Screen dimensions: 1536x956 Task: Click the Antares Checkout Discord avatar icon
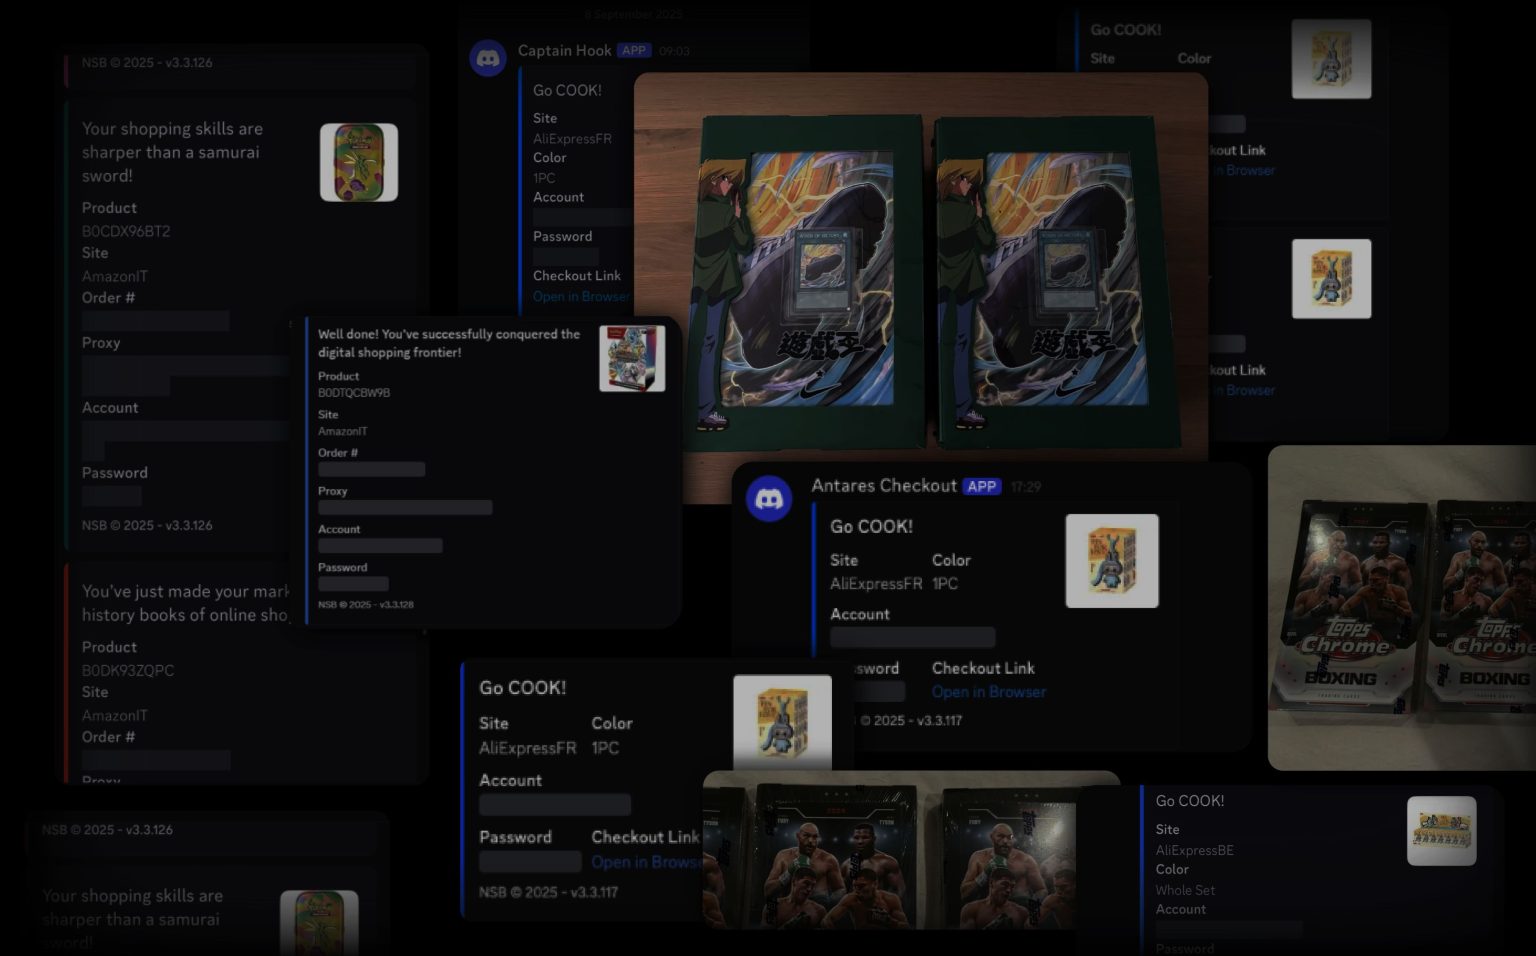click(x=769, y=498)
